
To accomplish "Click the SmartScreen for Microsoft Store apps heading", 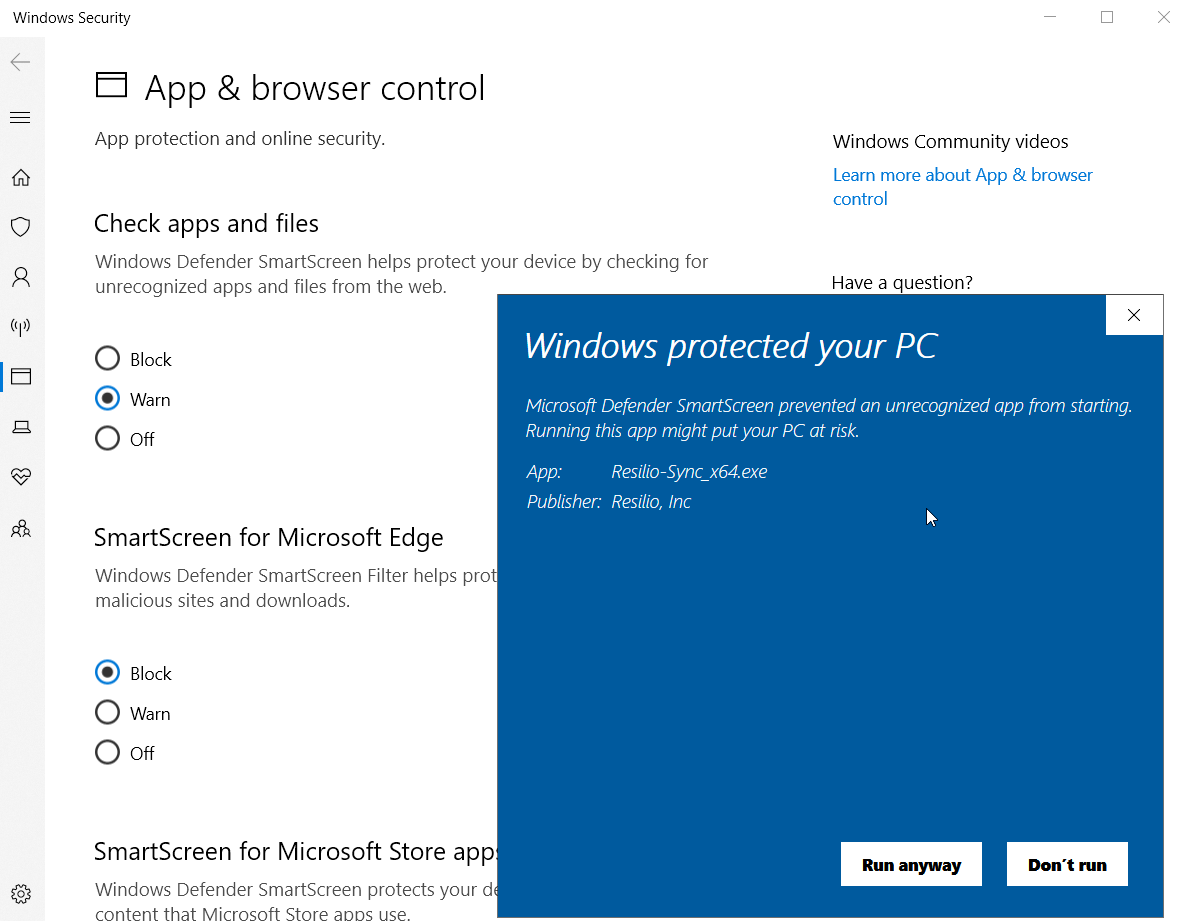I will pyautogui.click(x=295, y=851).
